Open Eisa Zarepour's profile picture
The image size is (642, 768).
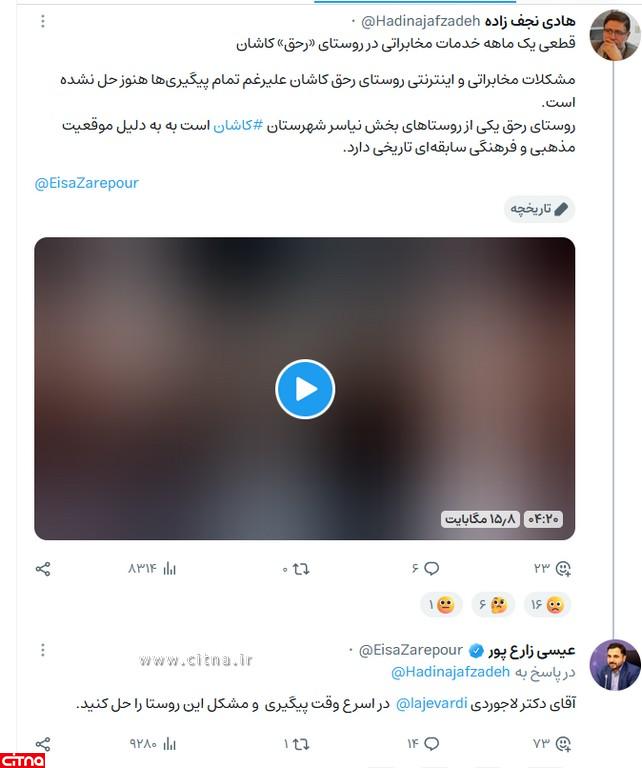click(x=615, y=665)
